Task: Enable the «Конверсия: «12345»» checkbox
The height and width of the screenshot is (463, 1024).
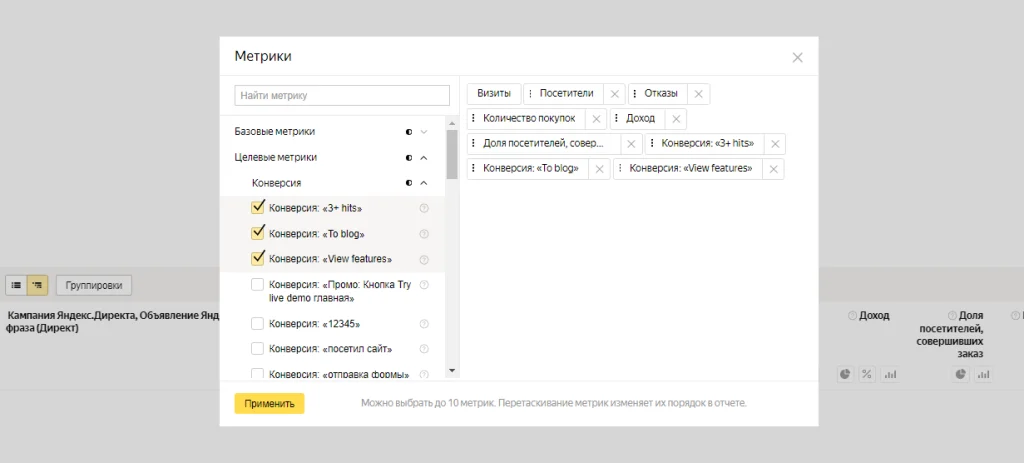Action: pos(258,324)
